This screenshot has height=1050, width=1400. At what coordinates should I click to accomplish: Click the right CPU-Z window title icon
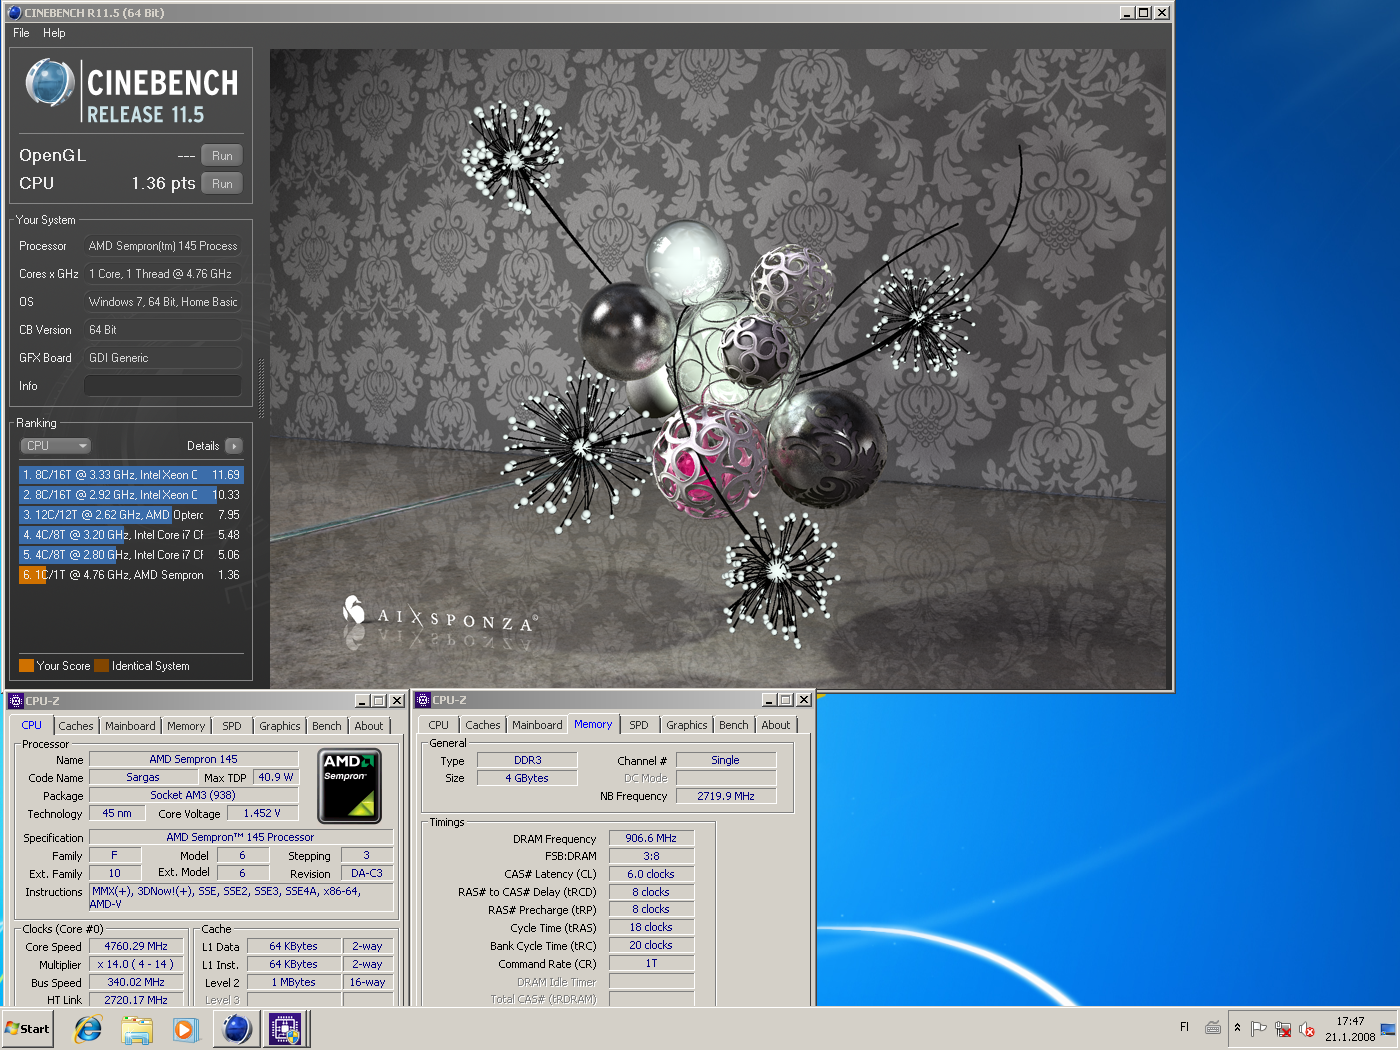(422, 700)
